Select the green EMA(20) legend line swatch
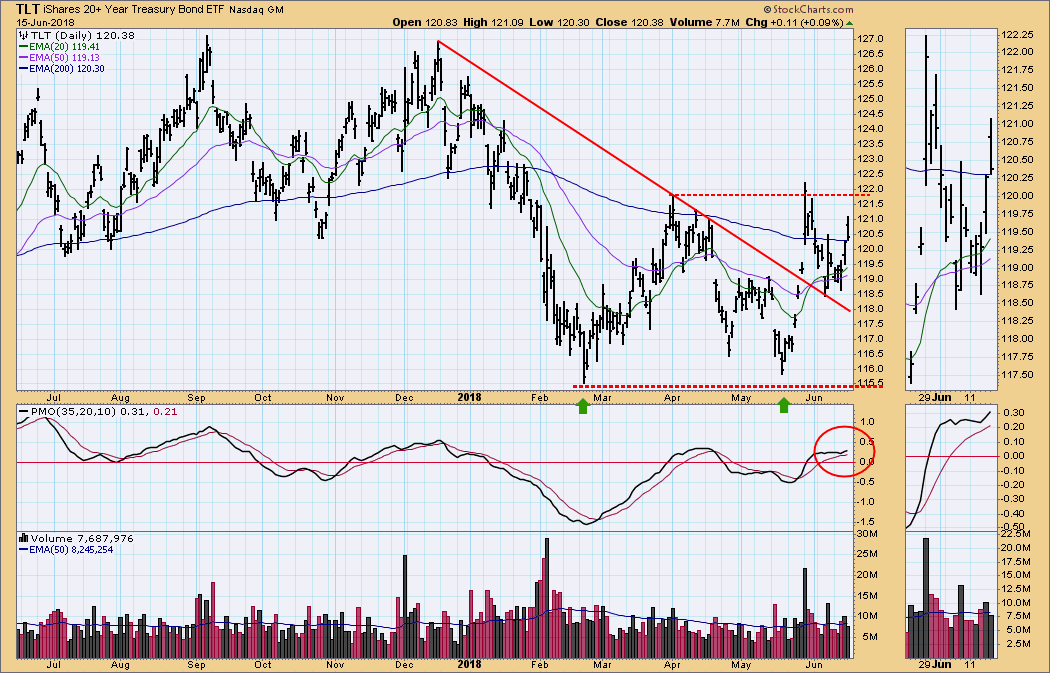The image size is (1050, 673). (23, 47)
